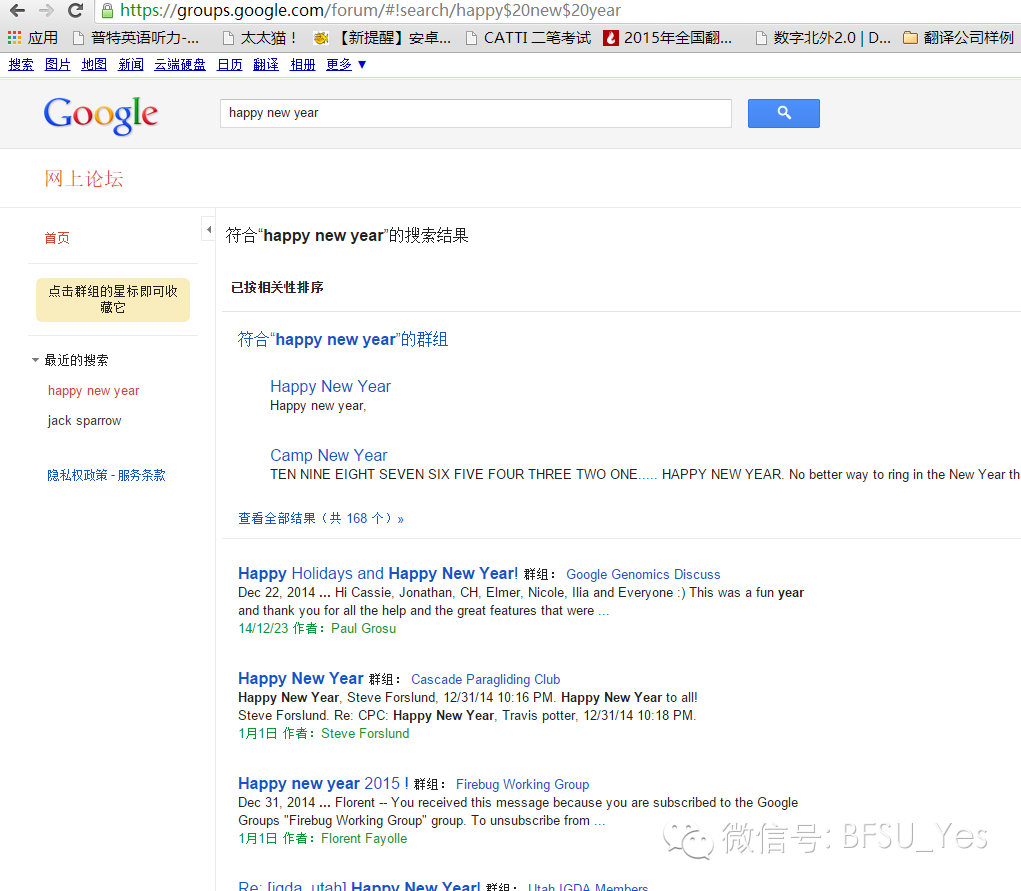Open the 【新提醒】安卓 bookmark
1021x891 pixels.
382,38
